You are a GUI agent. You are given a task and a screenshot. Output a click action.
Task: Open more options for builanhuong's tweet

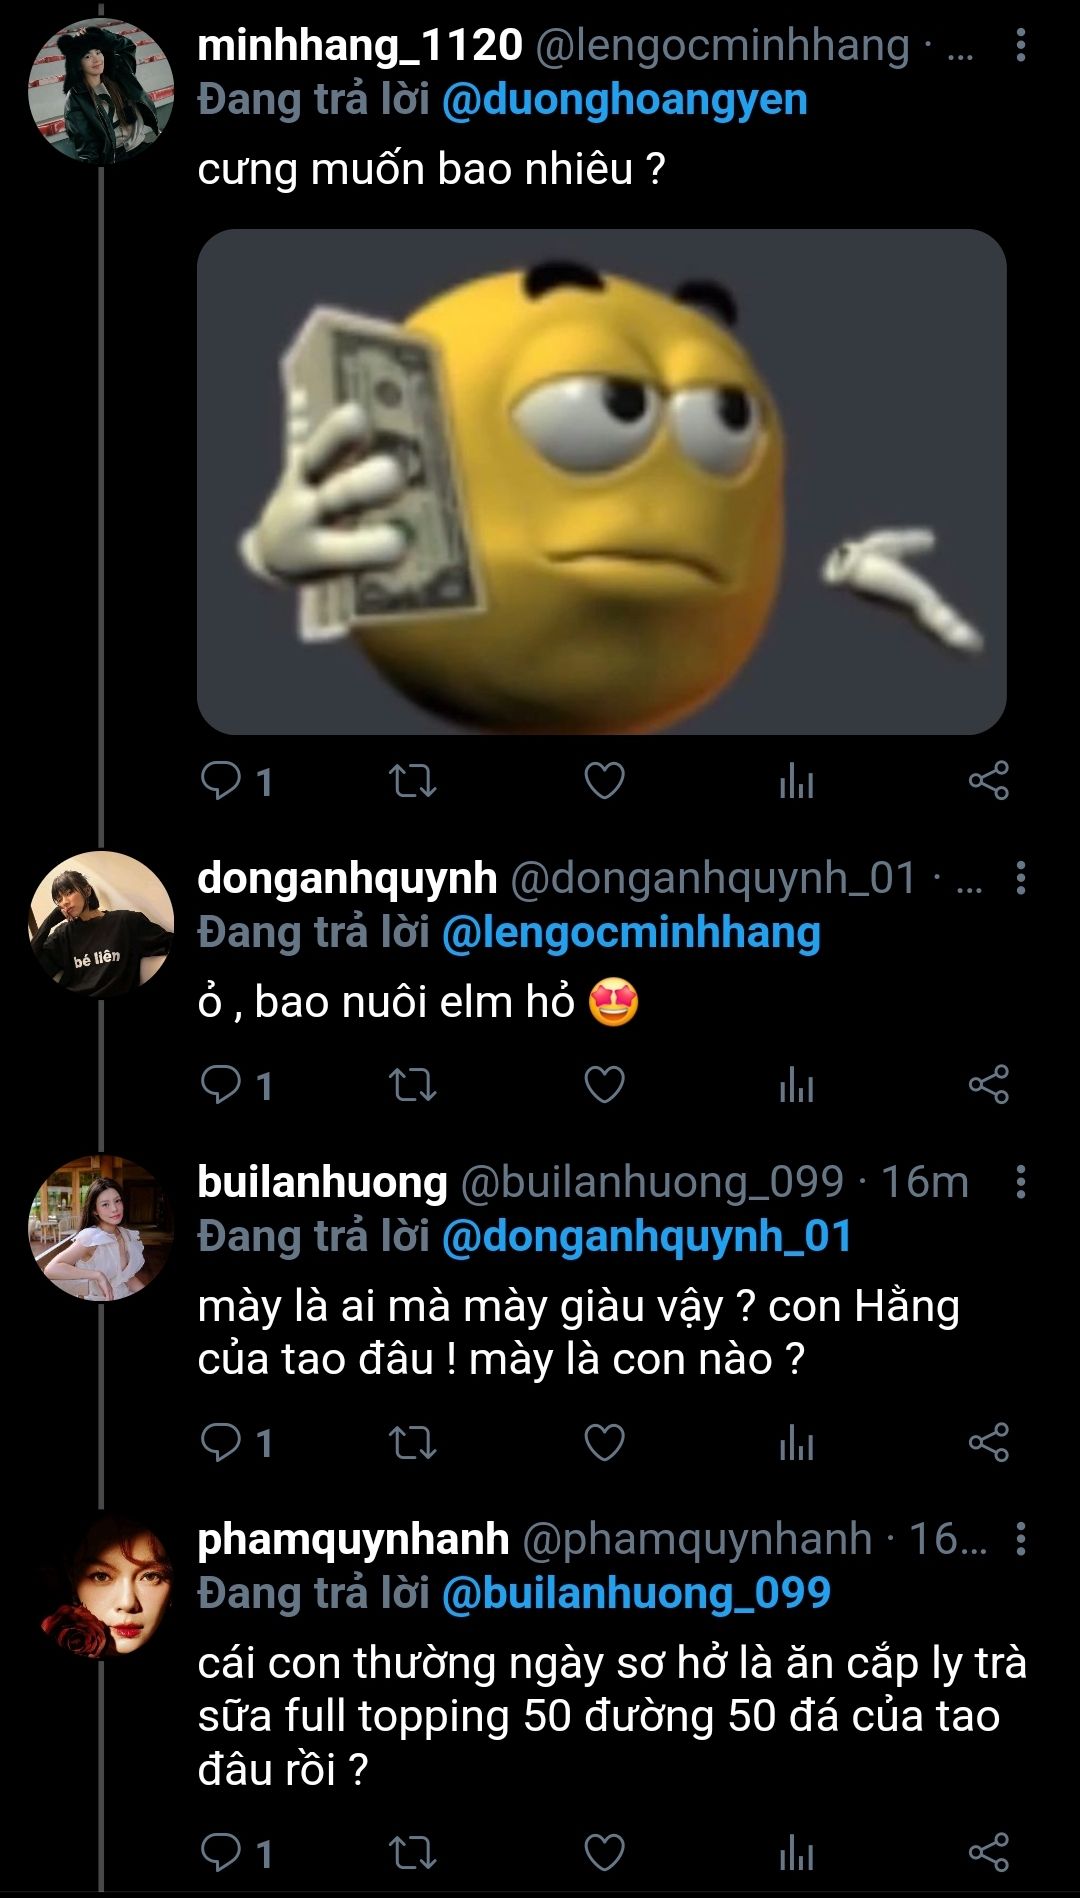tap(1020, 1182)
